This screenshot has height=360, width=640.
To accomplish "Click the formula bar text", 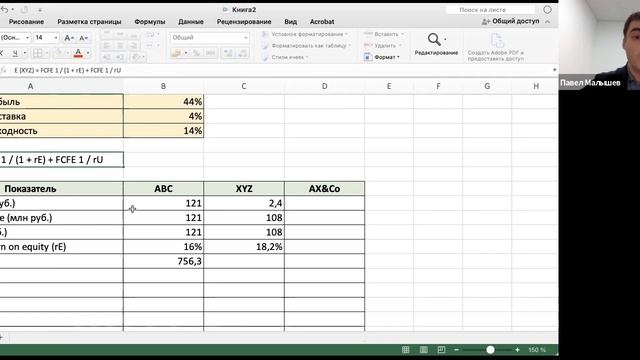I will [x=67, y=70].
